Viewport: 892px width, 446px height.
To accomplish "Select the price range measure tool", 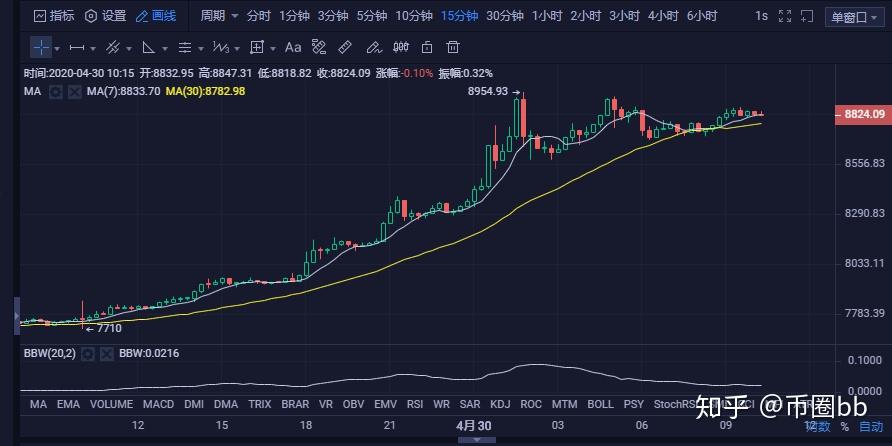I will point(319,48).
